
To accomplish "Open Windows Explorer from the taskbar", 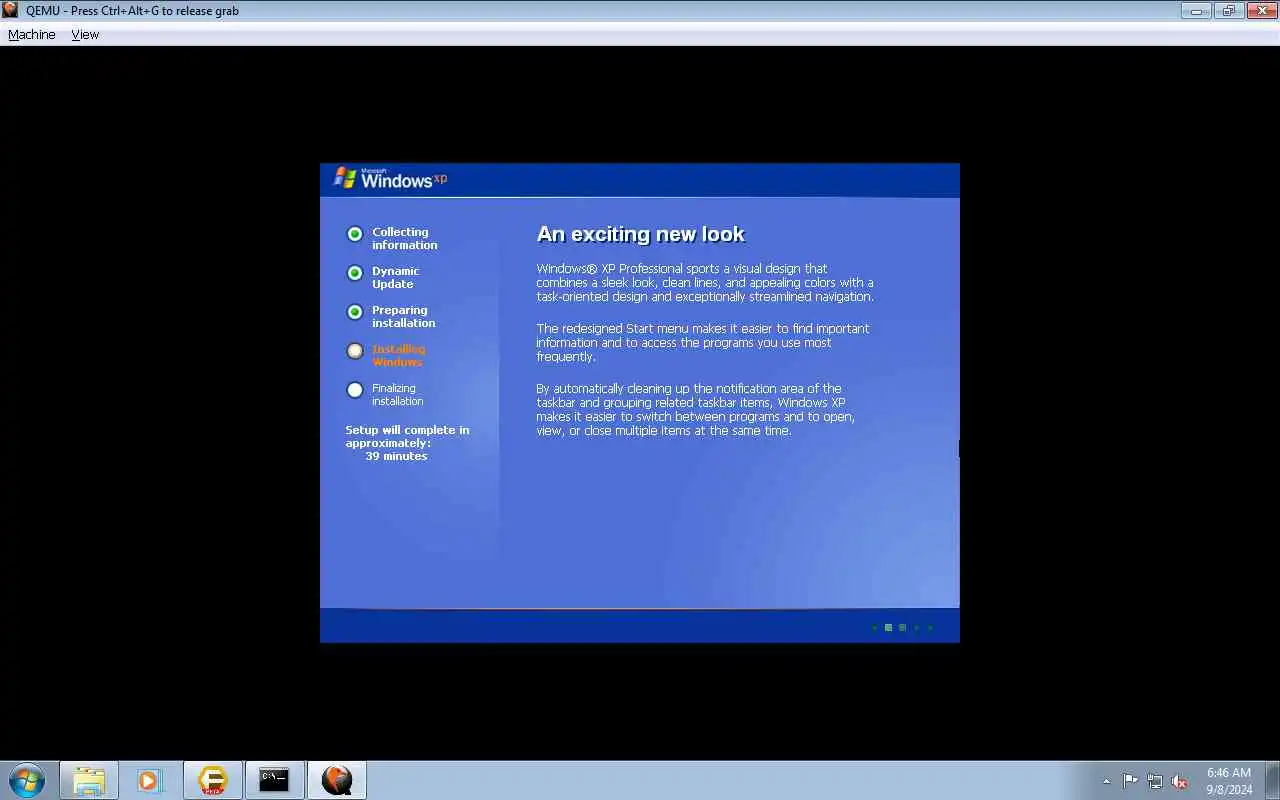I will [x=89, y=780].
